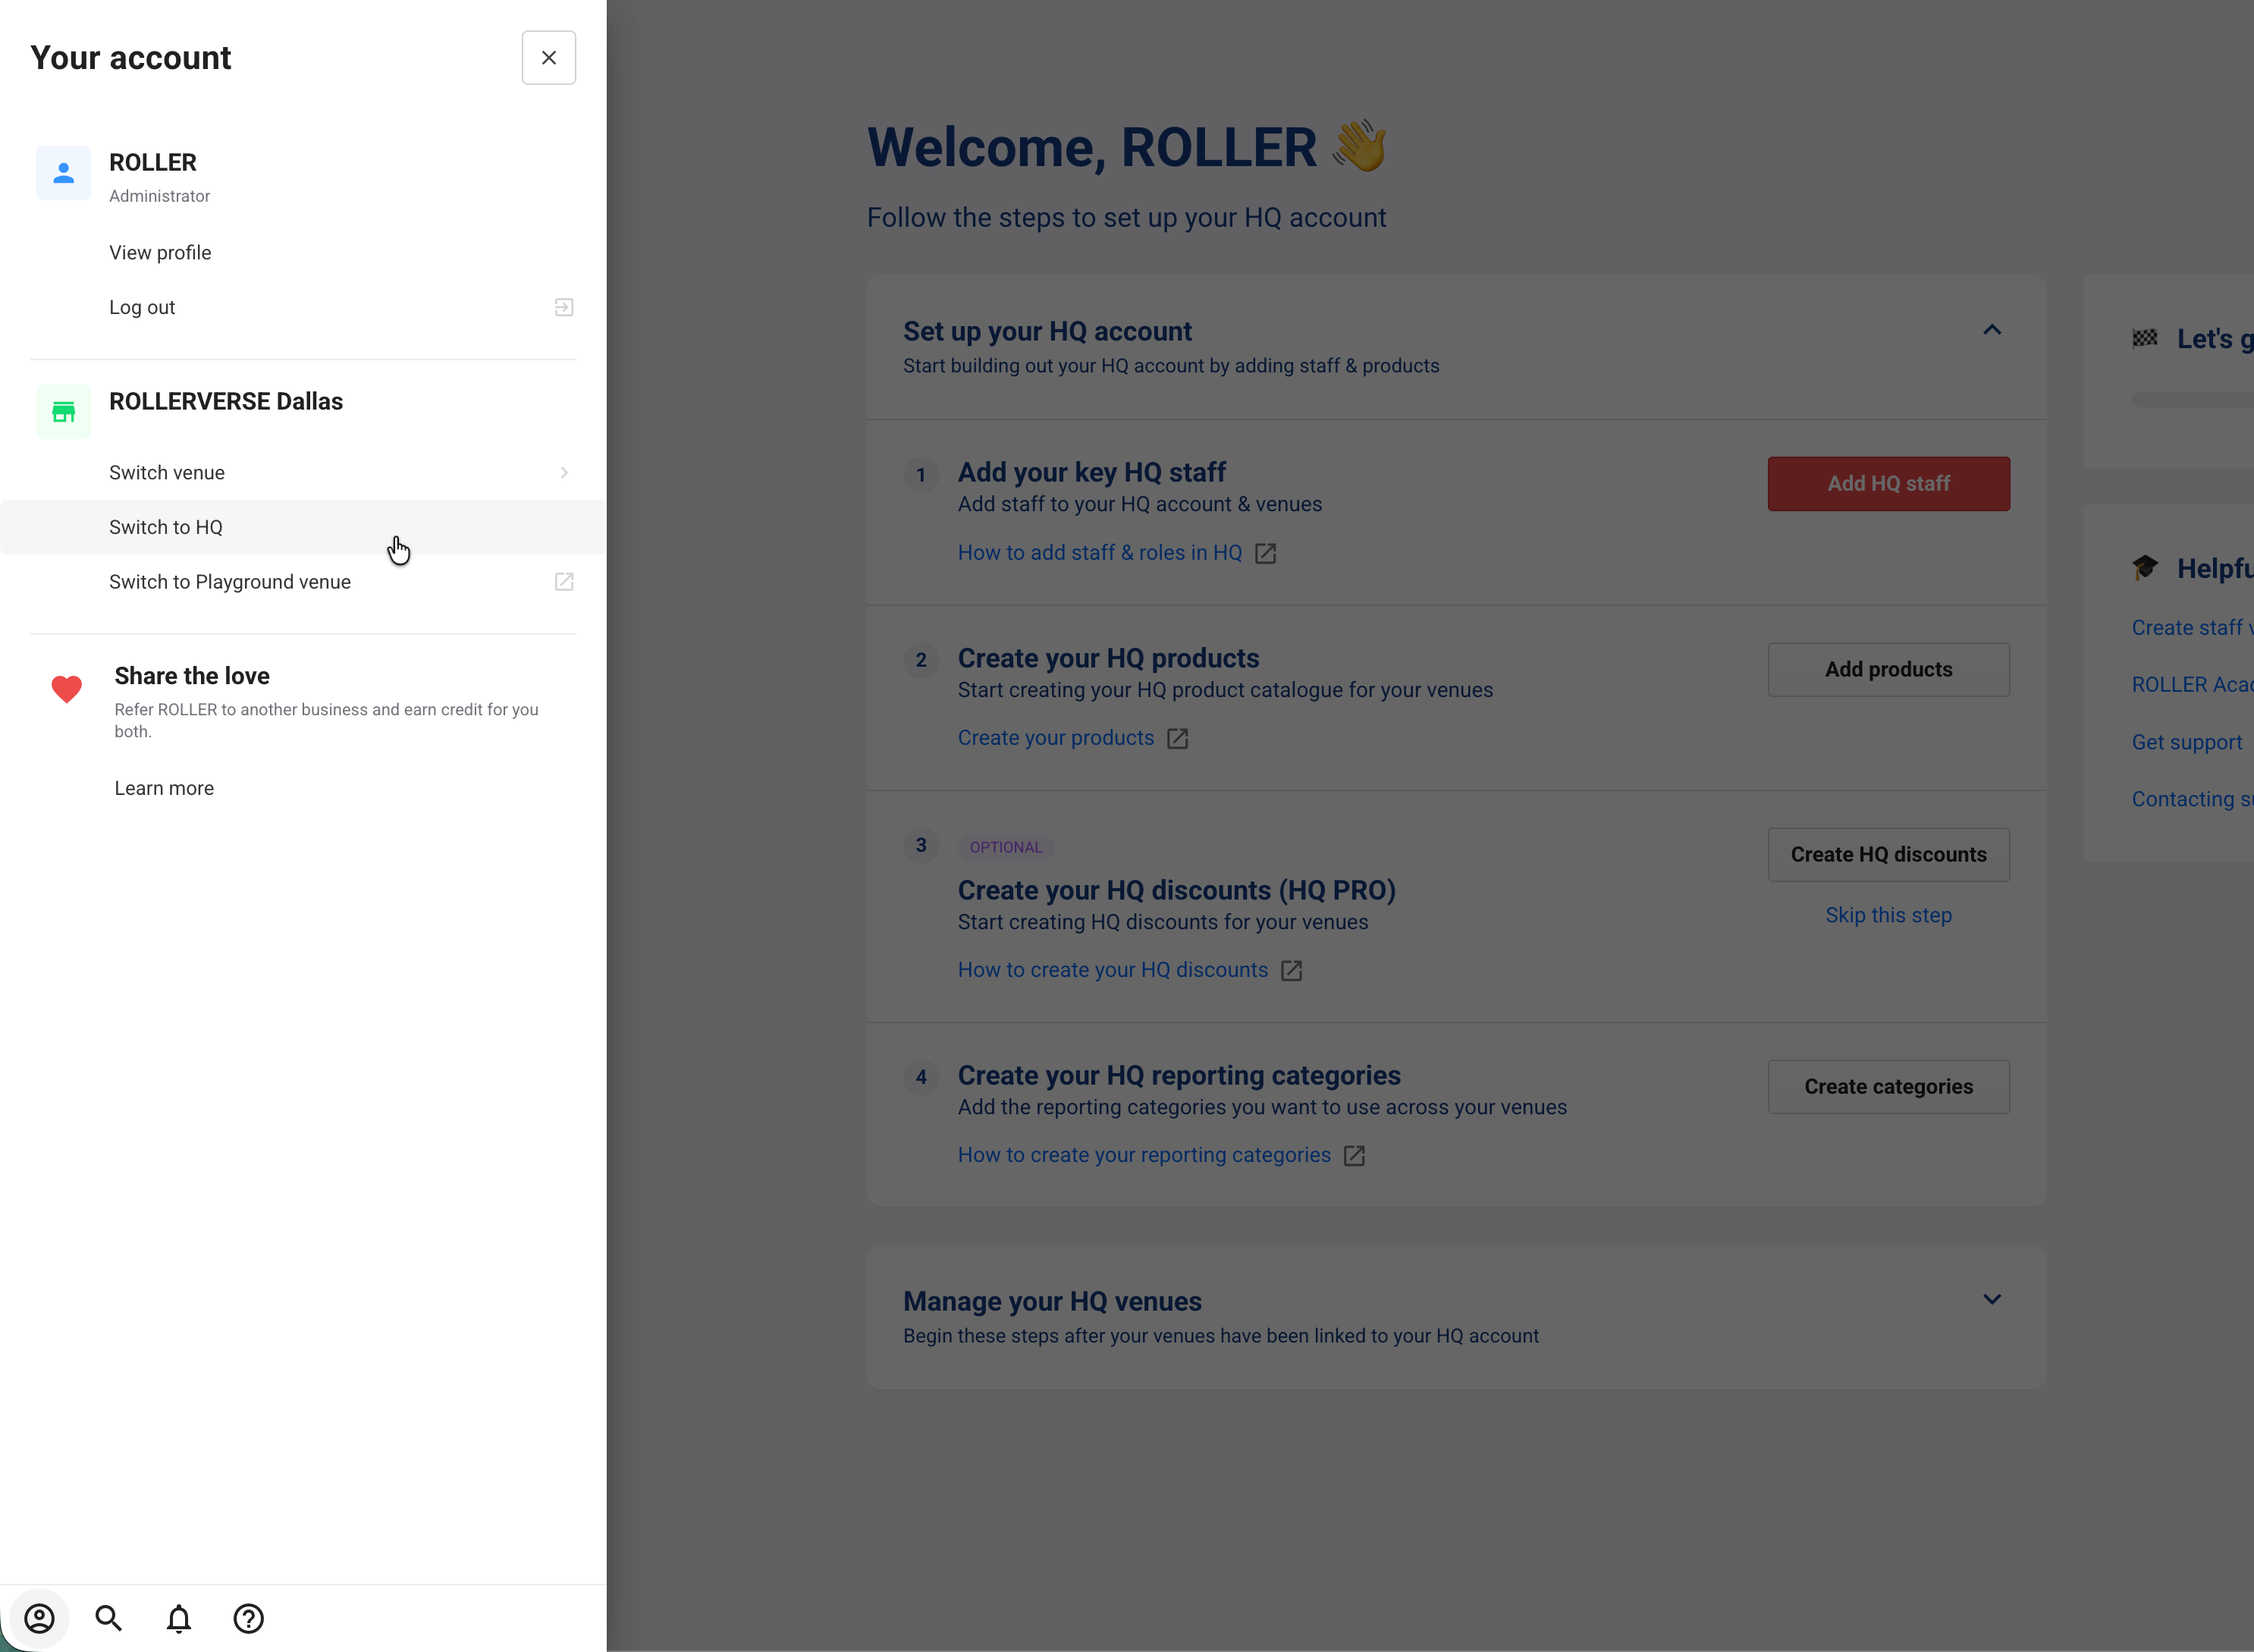This screenshot has height=1652, width=2254.
Task: Collapse the Set up your HQ account section
Action: tap(1992, 331)
